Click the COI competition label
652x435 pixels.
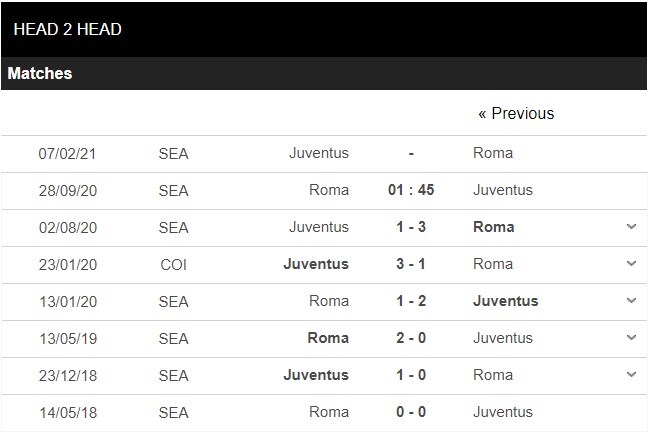[173, 264]
